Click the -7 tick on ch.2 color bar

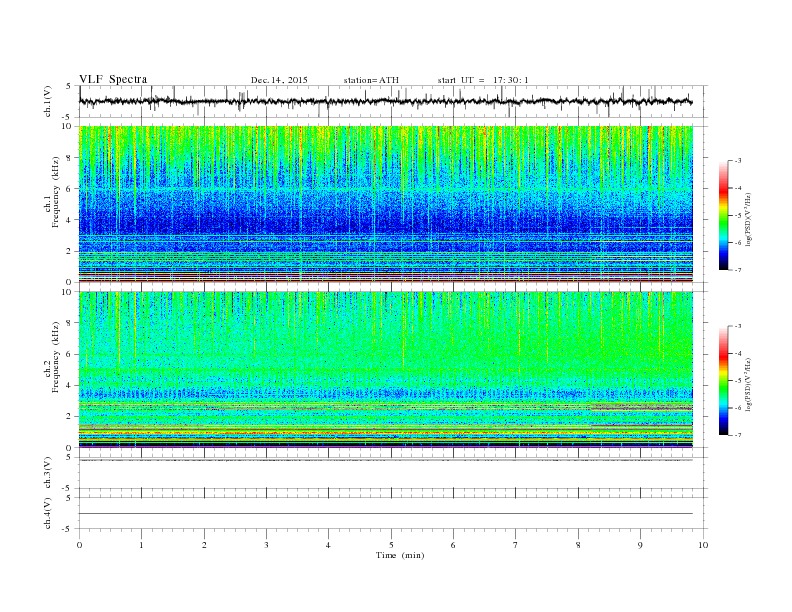click(738, 435)
